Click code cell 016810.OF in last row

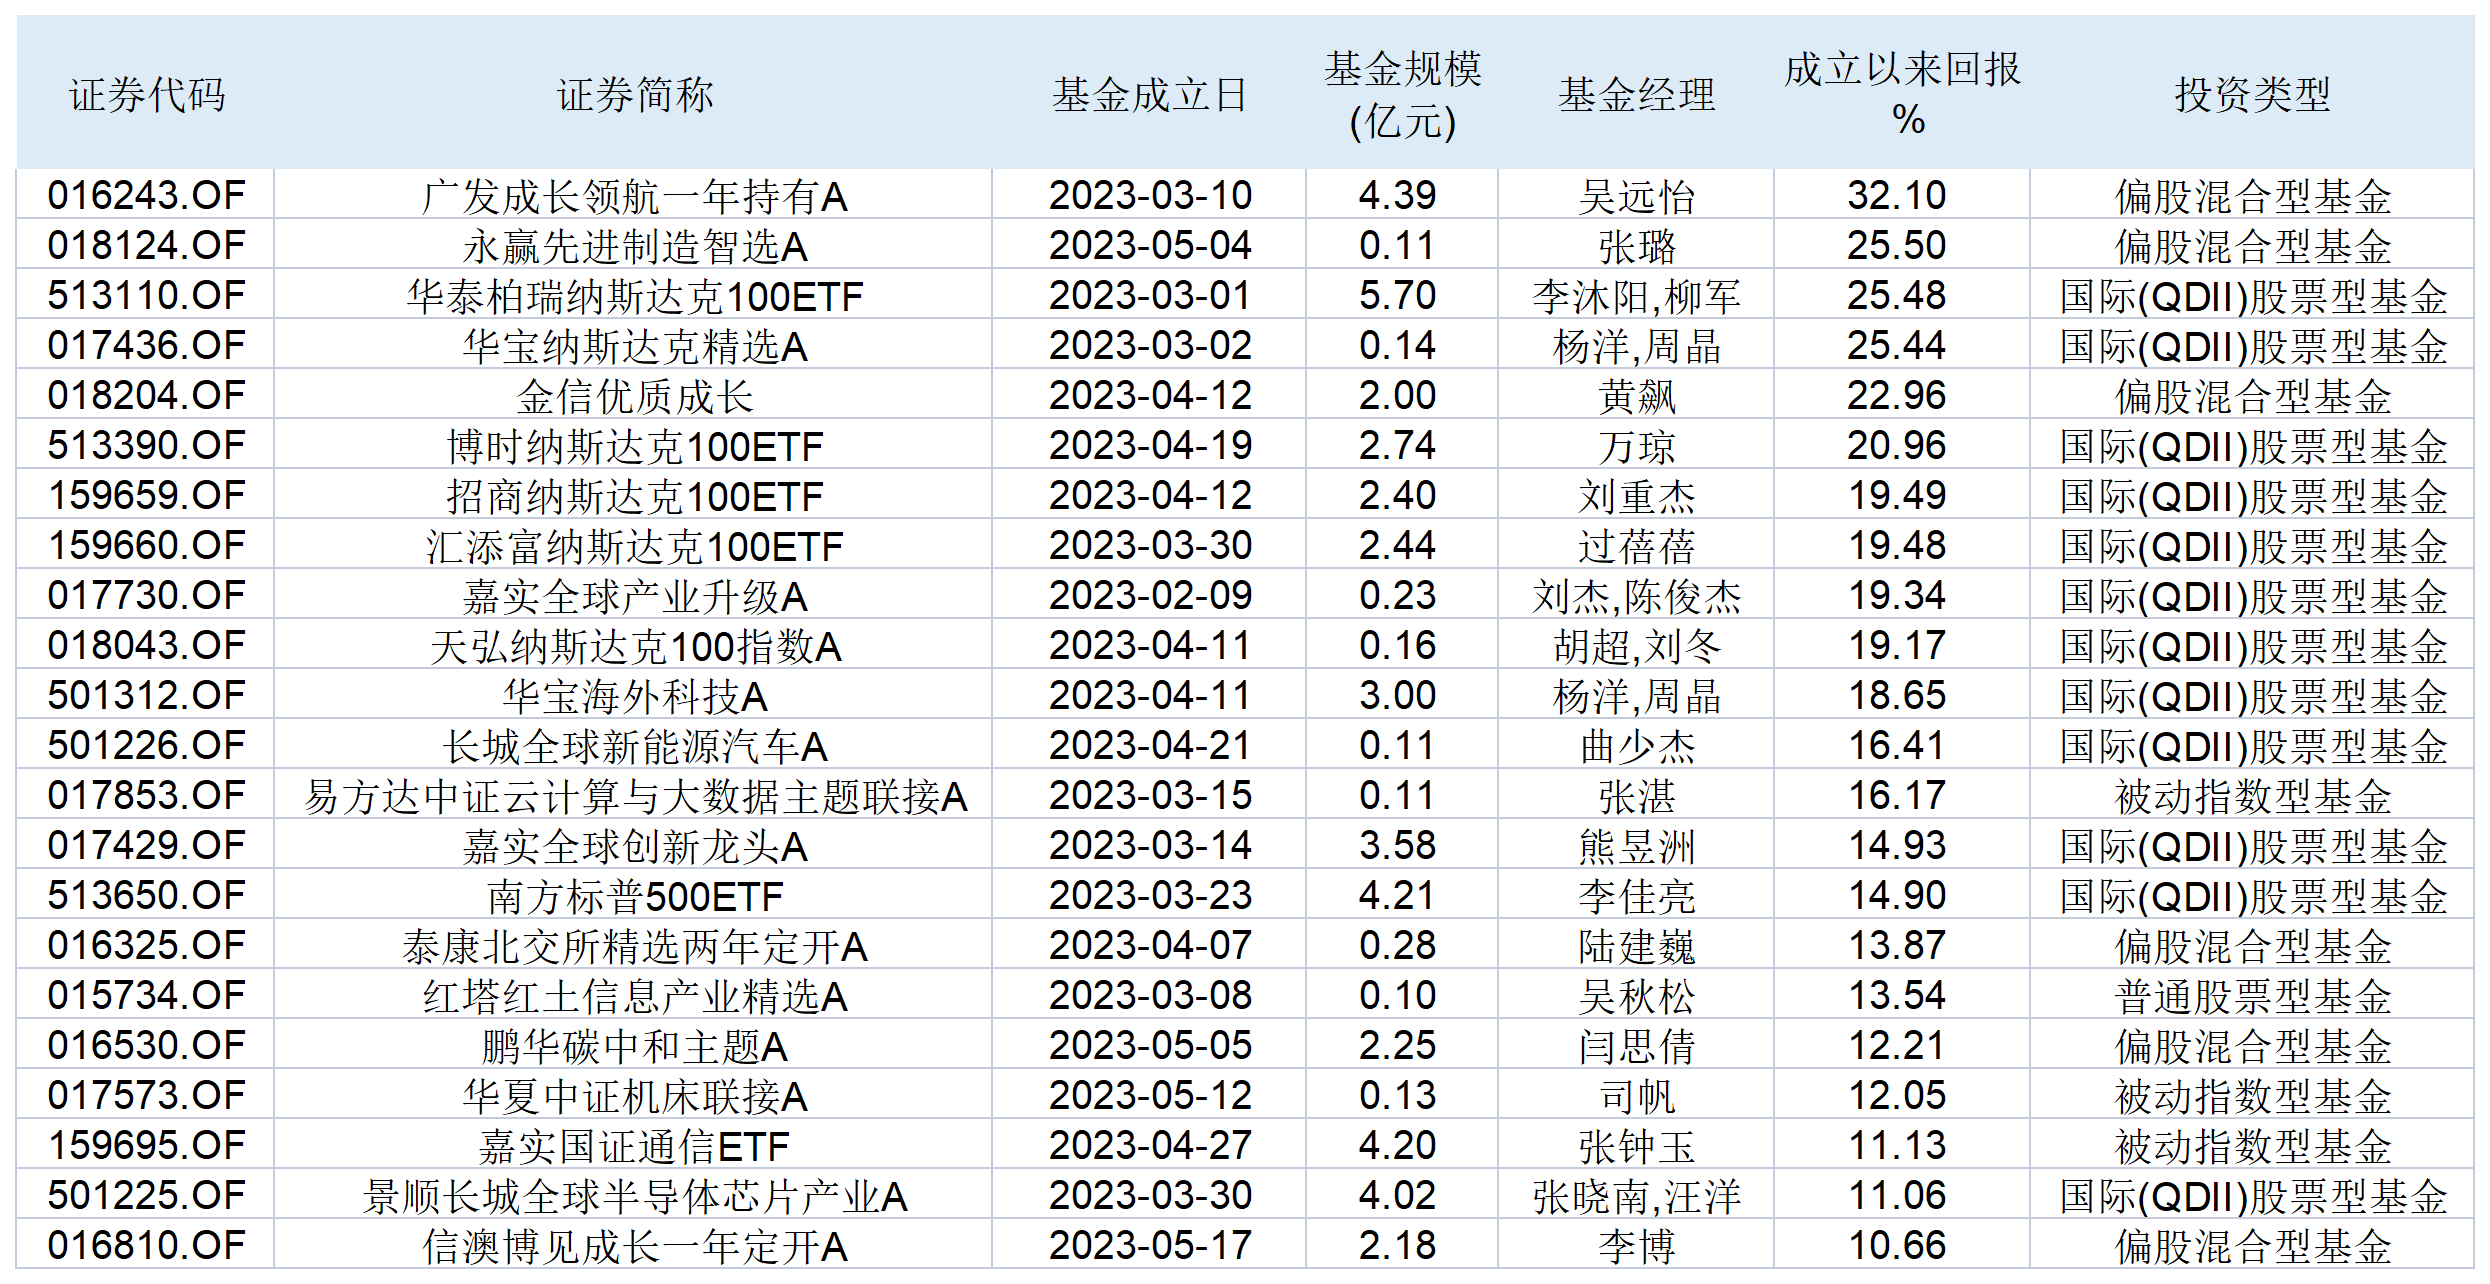tap(146, 1246)
